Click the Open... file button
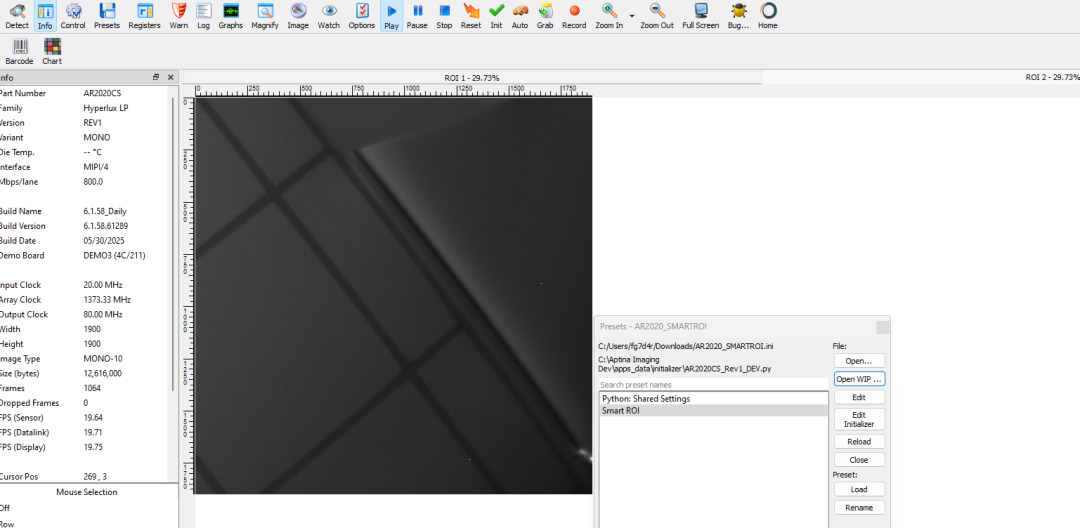 (859, 361)
